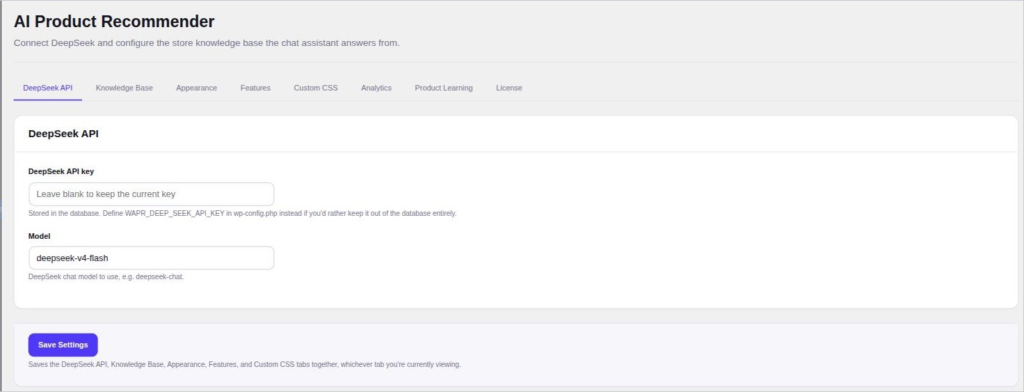
Task: Click the Save Settings button
Action: (x=63, y=345)
